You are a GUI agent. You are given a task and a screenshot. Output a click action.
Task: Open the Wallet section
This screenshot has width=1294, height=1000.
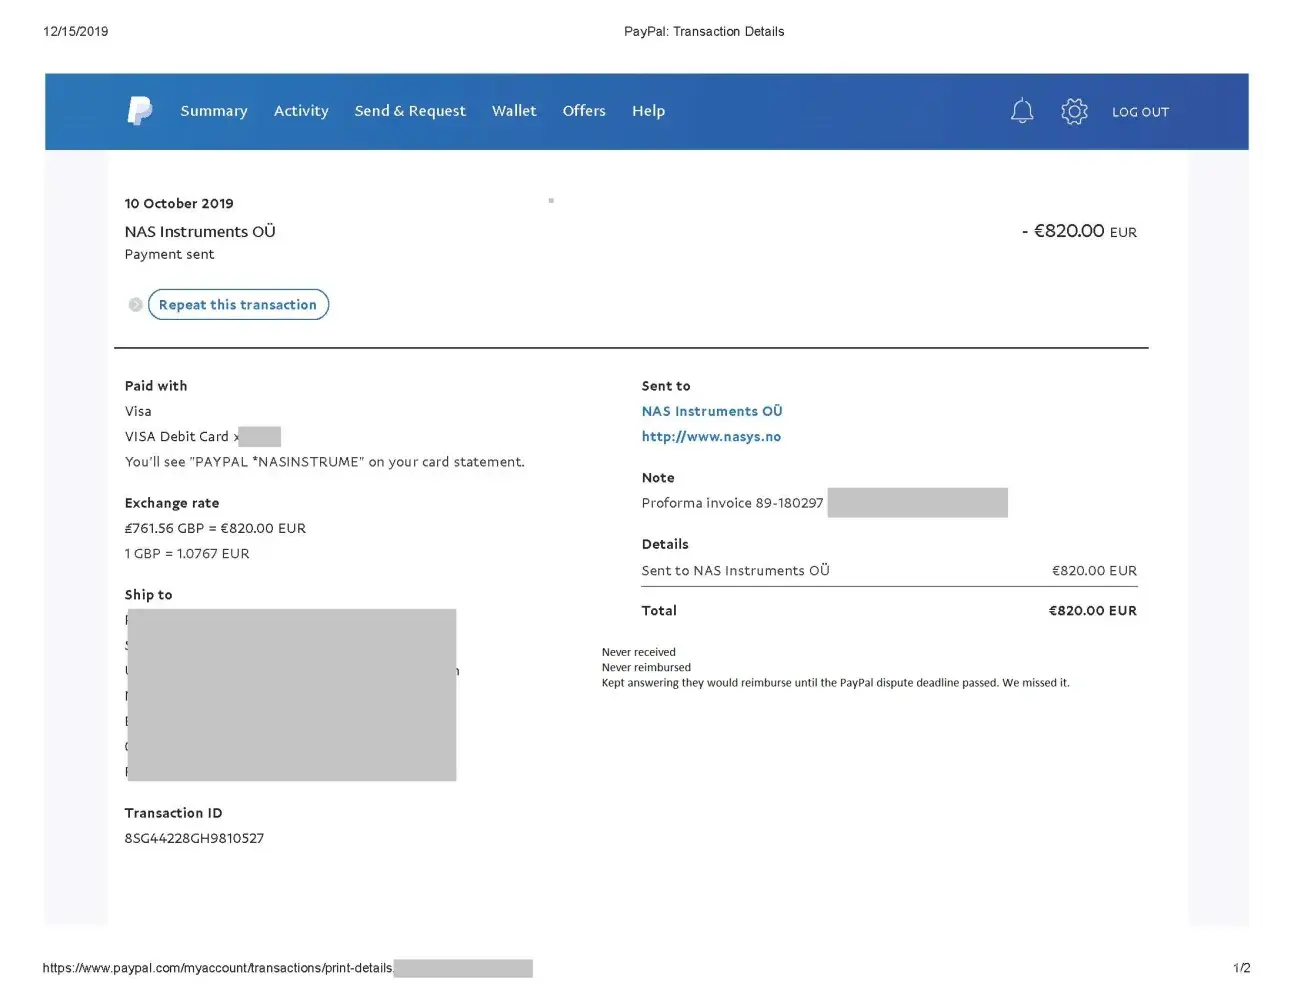point(514,111)
